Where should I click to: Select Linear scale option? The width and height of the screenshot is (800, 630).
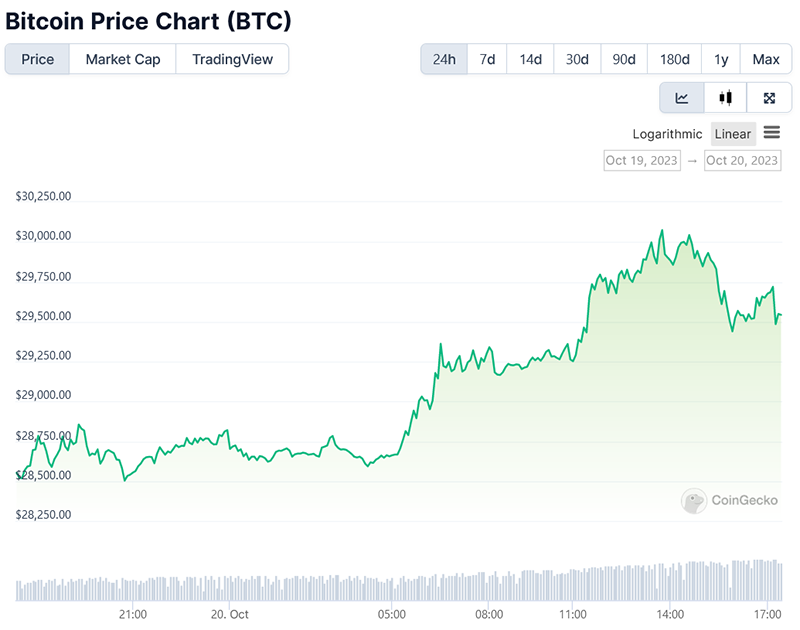click(x=733, y=134)
